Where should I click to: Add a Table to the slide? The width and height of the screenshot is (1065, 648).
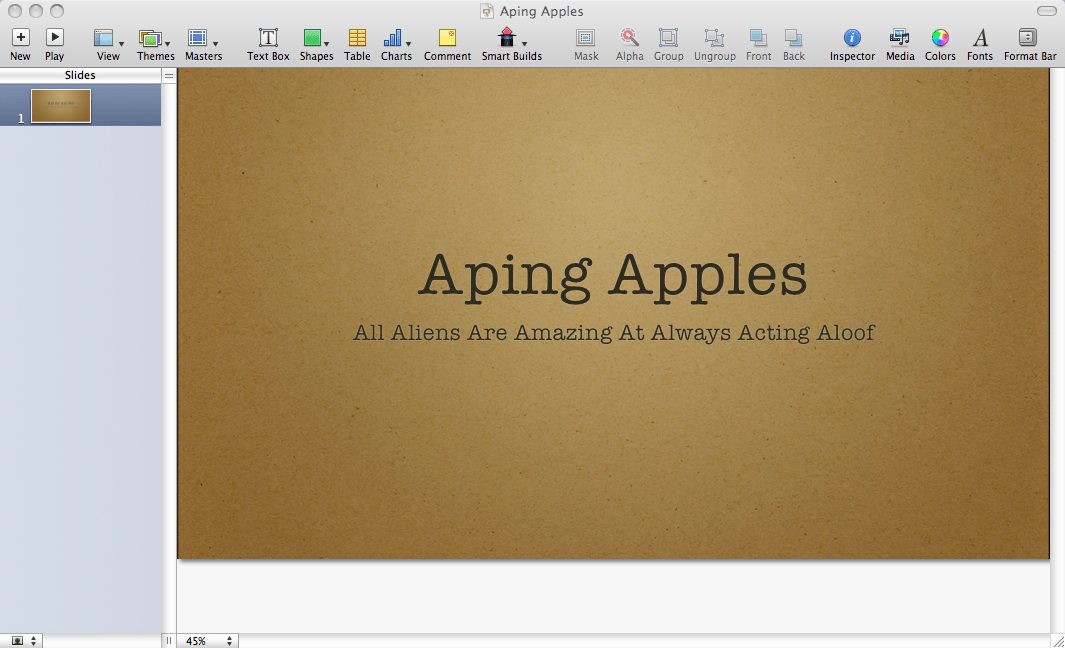(x=357, y=40)
